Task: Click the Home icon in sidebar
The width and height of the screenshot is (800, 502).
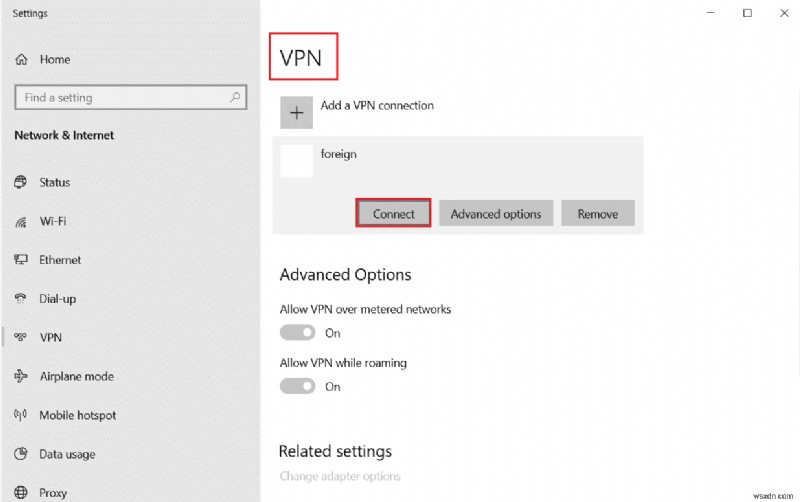Action: [21, 60]
